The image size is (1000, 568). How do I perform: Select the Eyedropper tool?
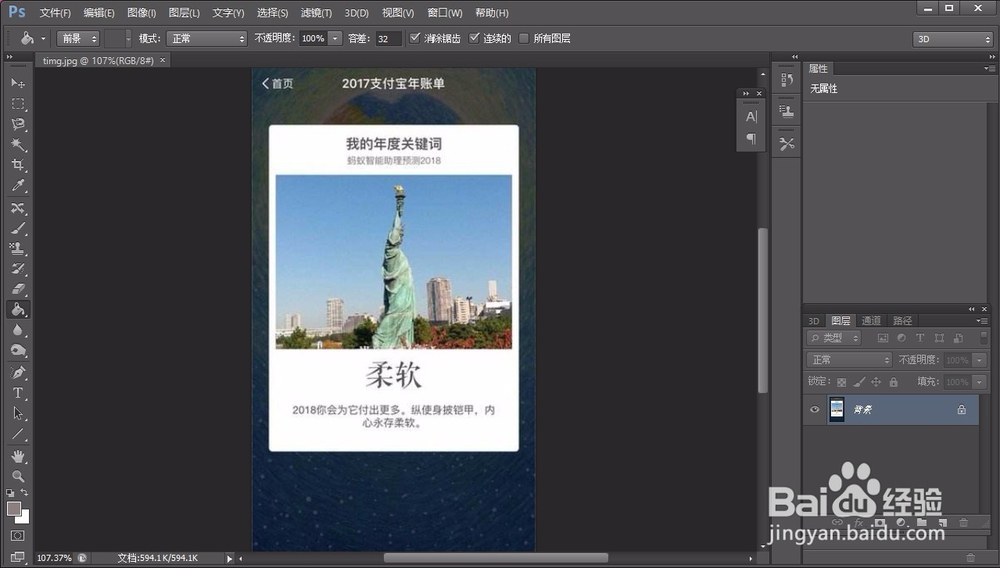coord(18,186)
